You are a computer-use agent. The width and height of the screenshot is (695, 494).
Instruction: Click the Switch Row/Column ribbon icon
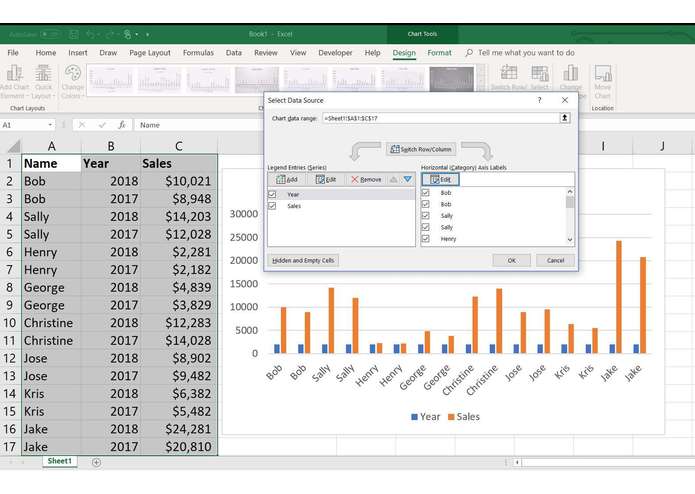click(x=509, y=72)
